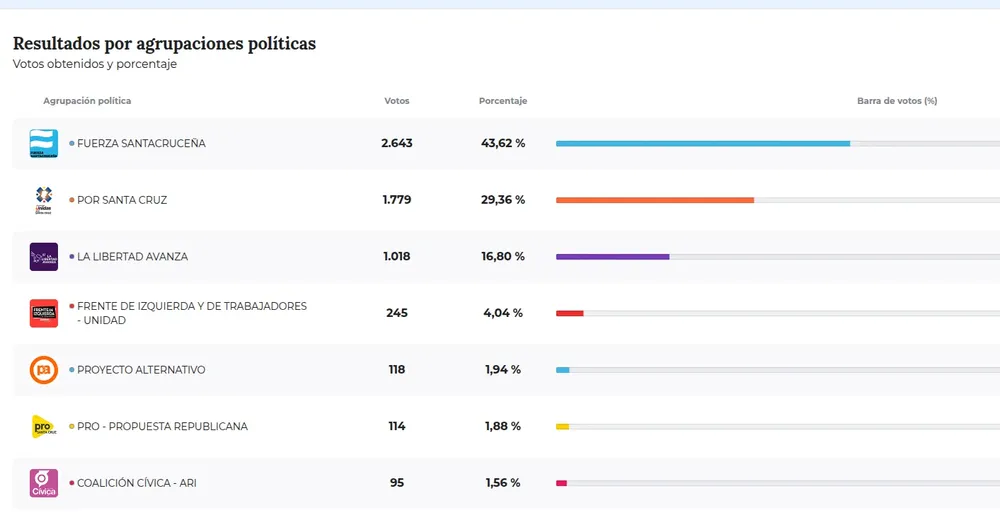The image size is (1000, 520).
Task: Click the Barra de votos column header
Action: coord(896,101)
